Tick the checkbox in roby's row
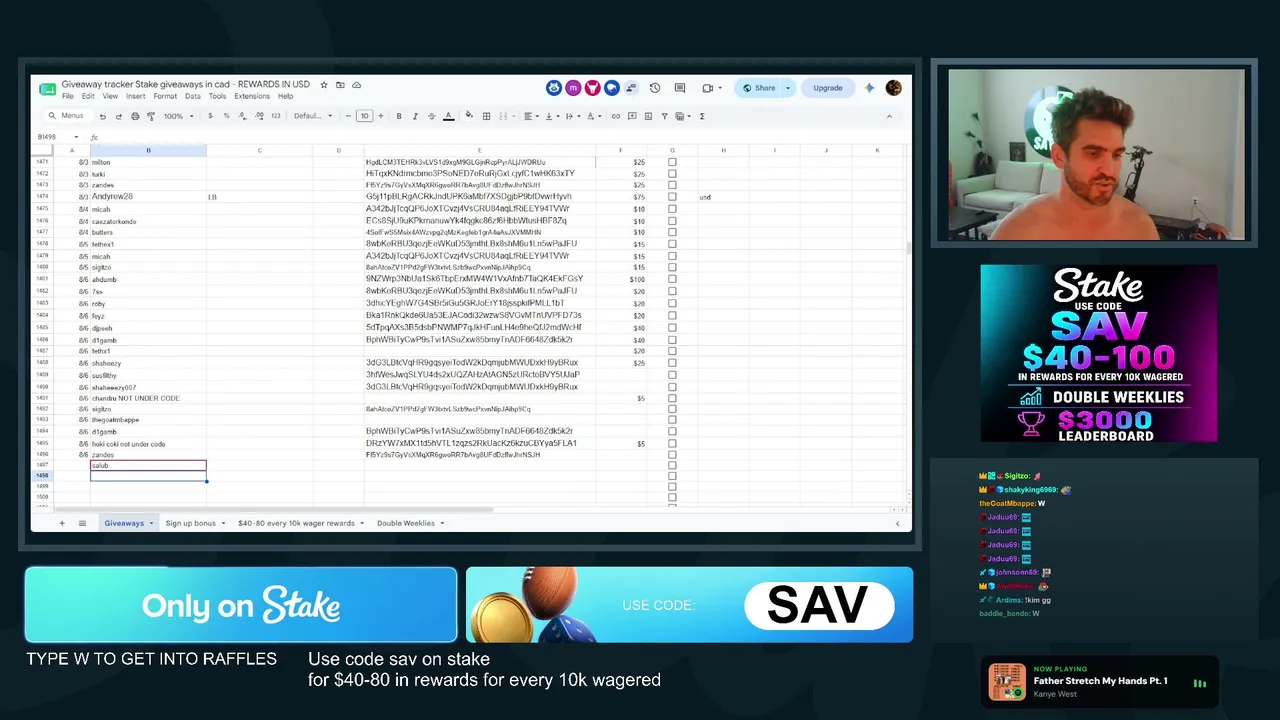Screen dimensions: 1280x720 coord(672,303)
